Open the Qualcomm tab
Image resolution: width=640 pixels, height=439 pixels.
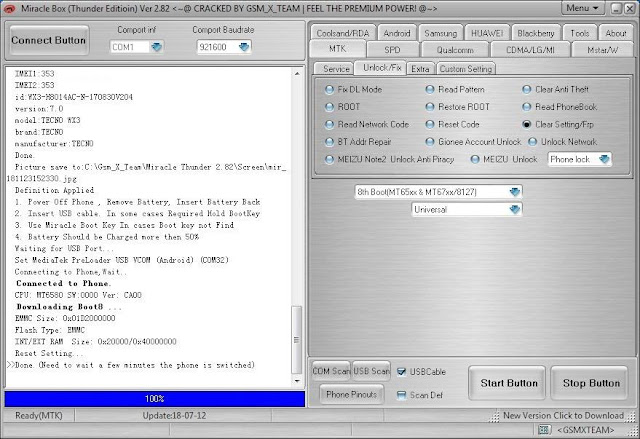(x=455, y=50)
